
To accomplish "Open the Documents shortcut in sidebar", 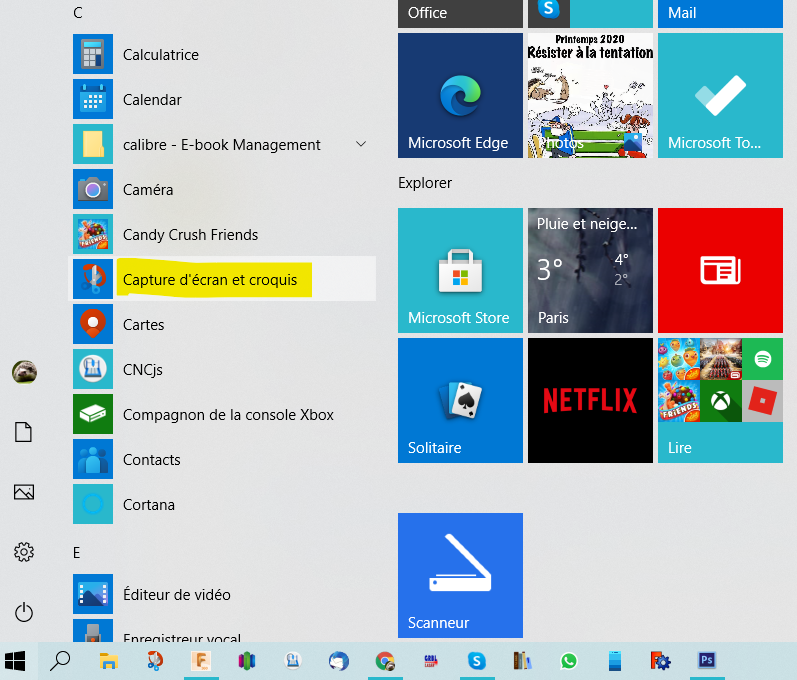I will (23, 432).
